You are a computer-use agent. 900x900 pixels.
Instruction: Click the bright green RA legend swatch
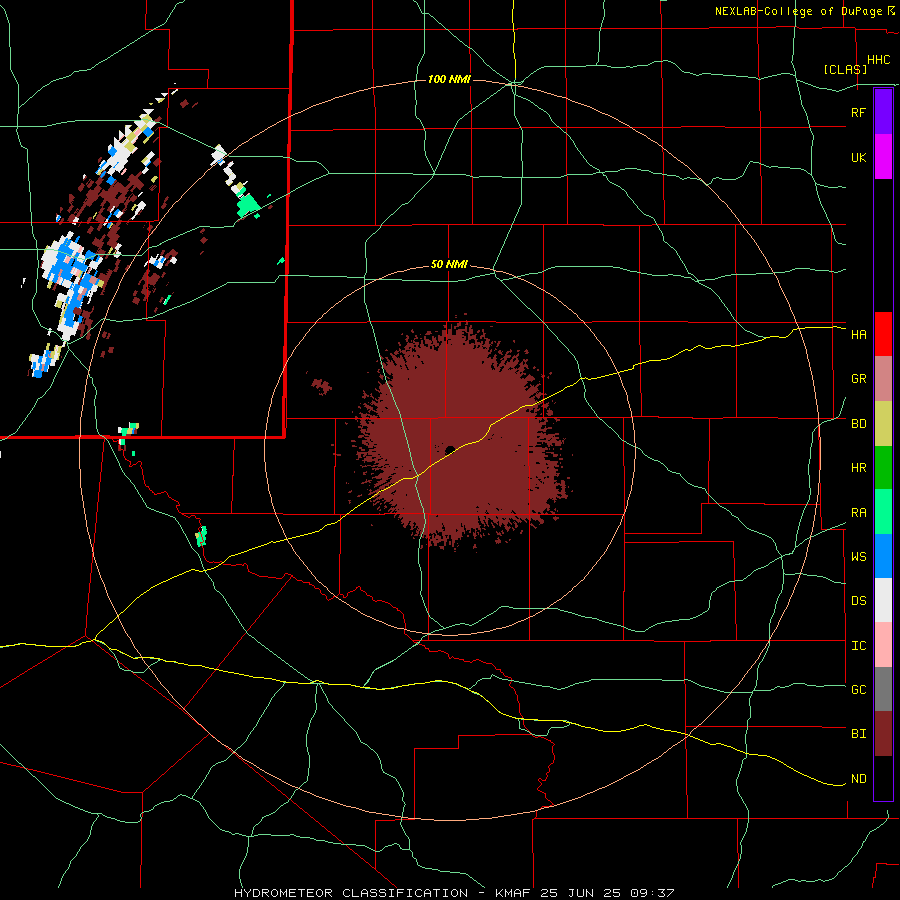coord(883,512)
